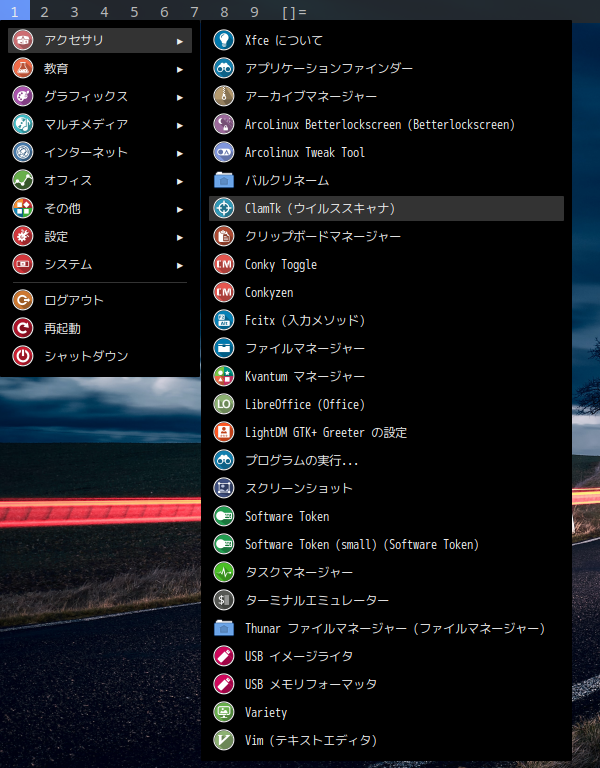Image resolution: width=600 pixels, height=768 pixels.
Task: Click the Conky Toggle icon
Action: coord(224,264)
